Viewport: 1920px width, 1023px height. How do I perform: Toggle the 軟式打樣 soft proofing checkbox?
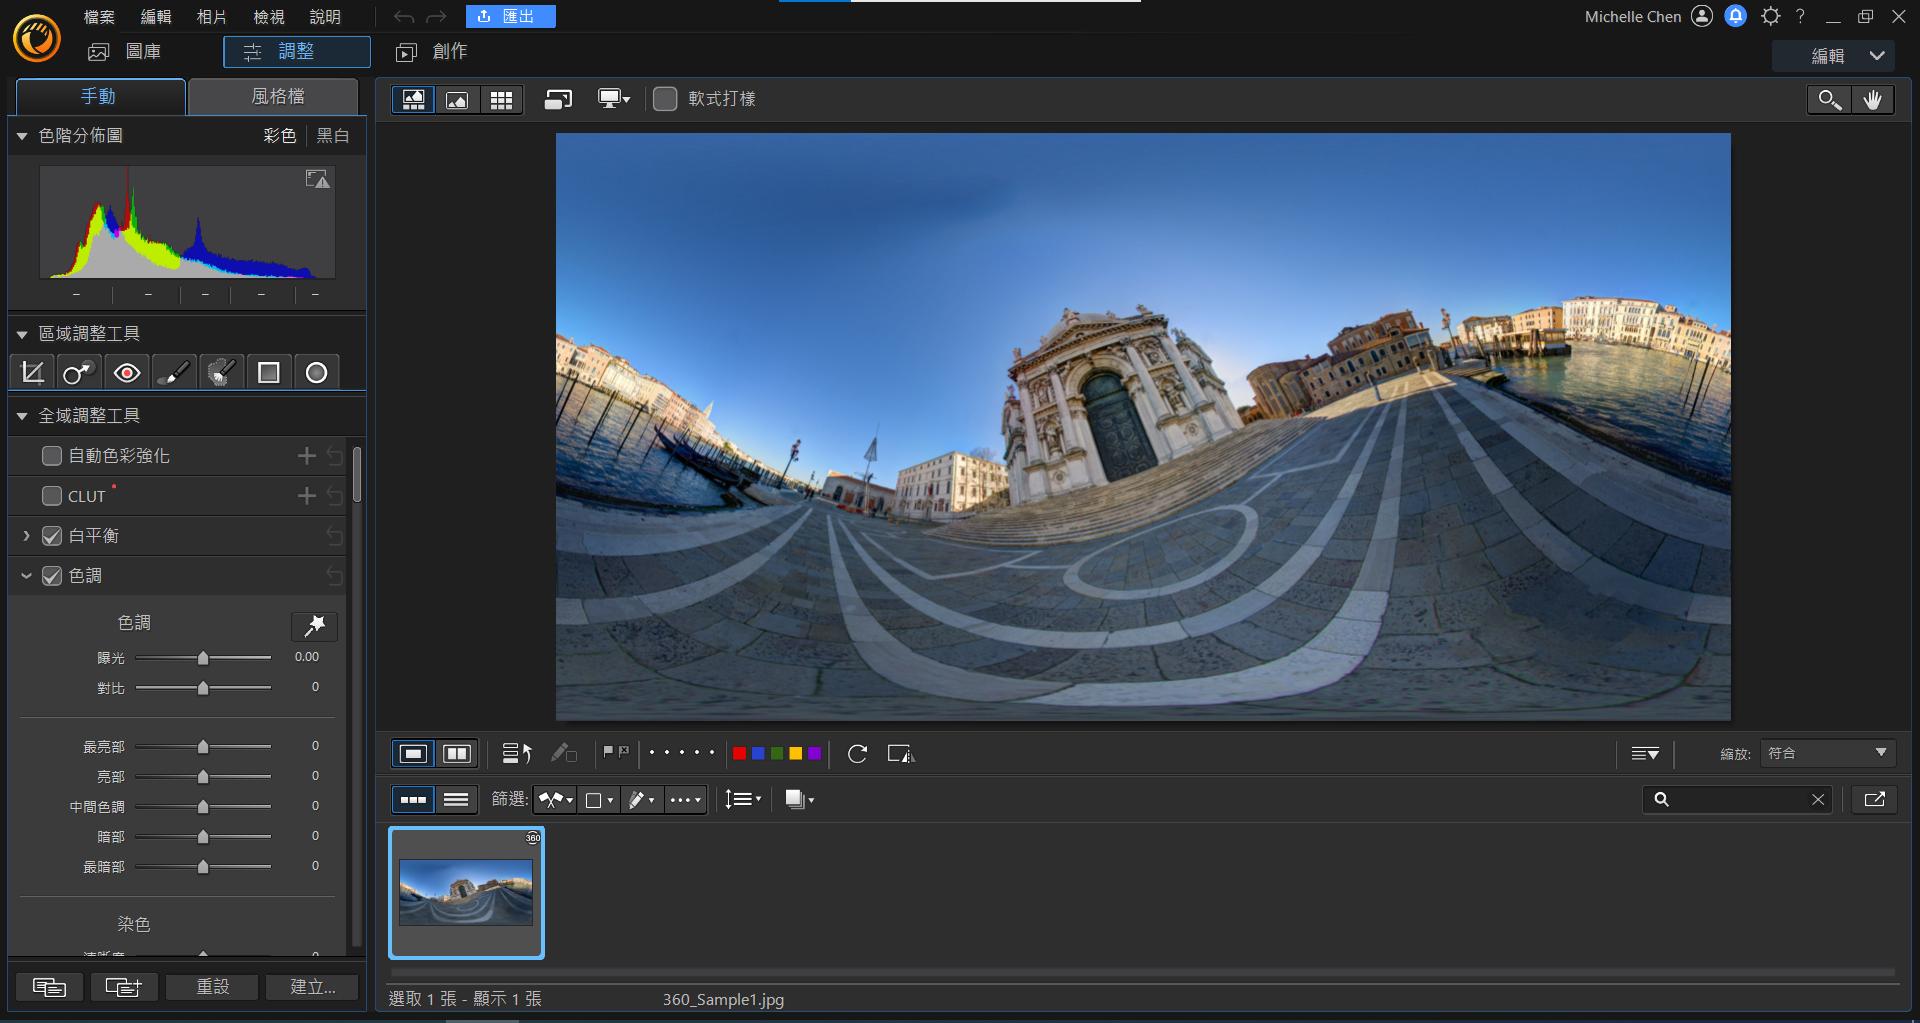[x=665, y=99]
